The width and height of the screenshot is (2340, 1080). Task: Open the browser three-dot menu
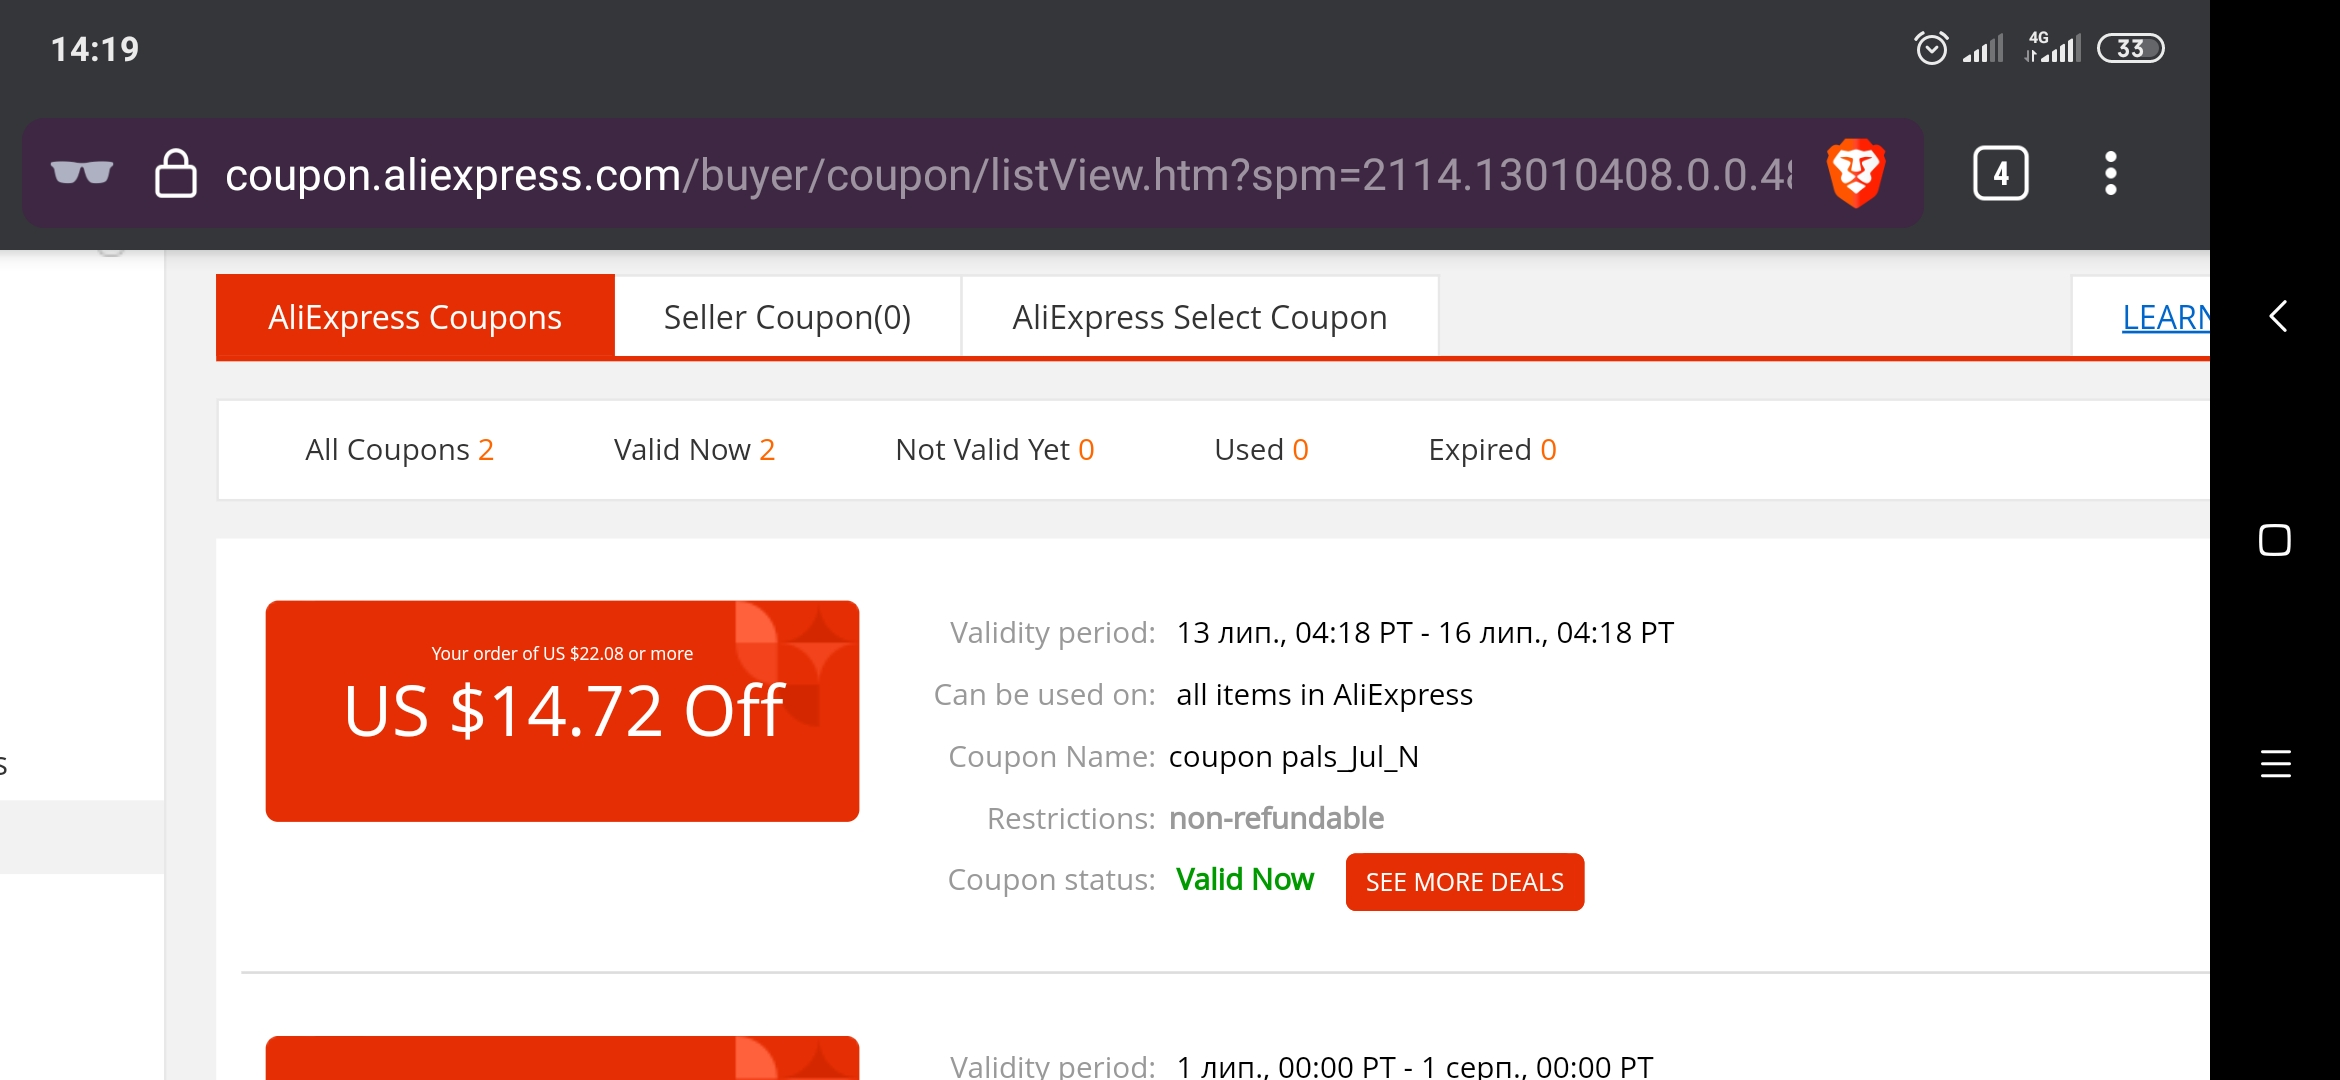(2110, 174)
